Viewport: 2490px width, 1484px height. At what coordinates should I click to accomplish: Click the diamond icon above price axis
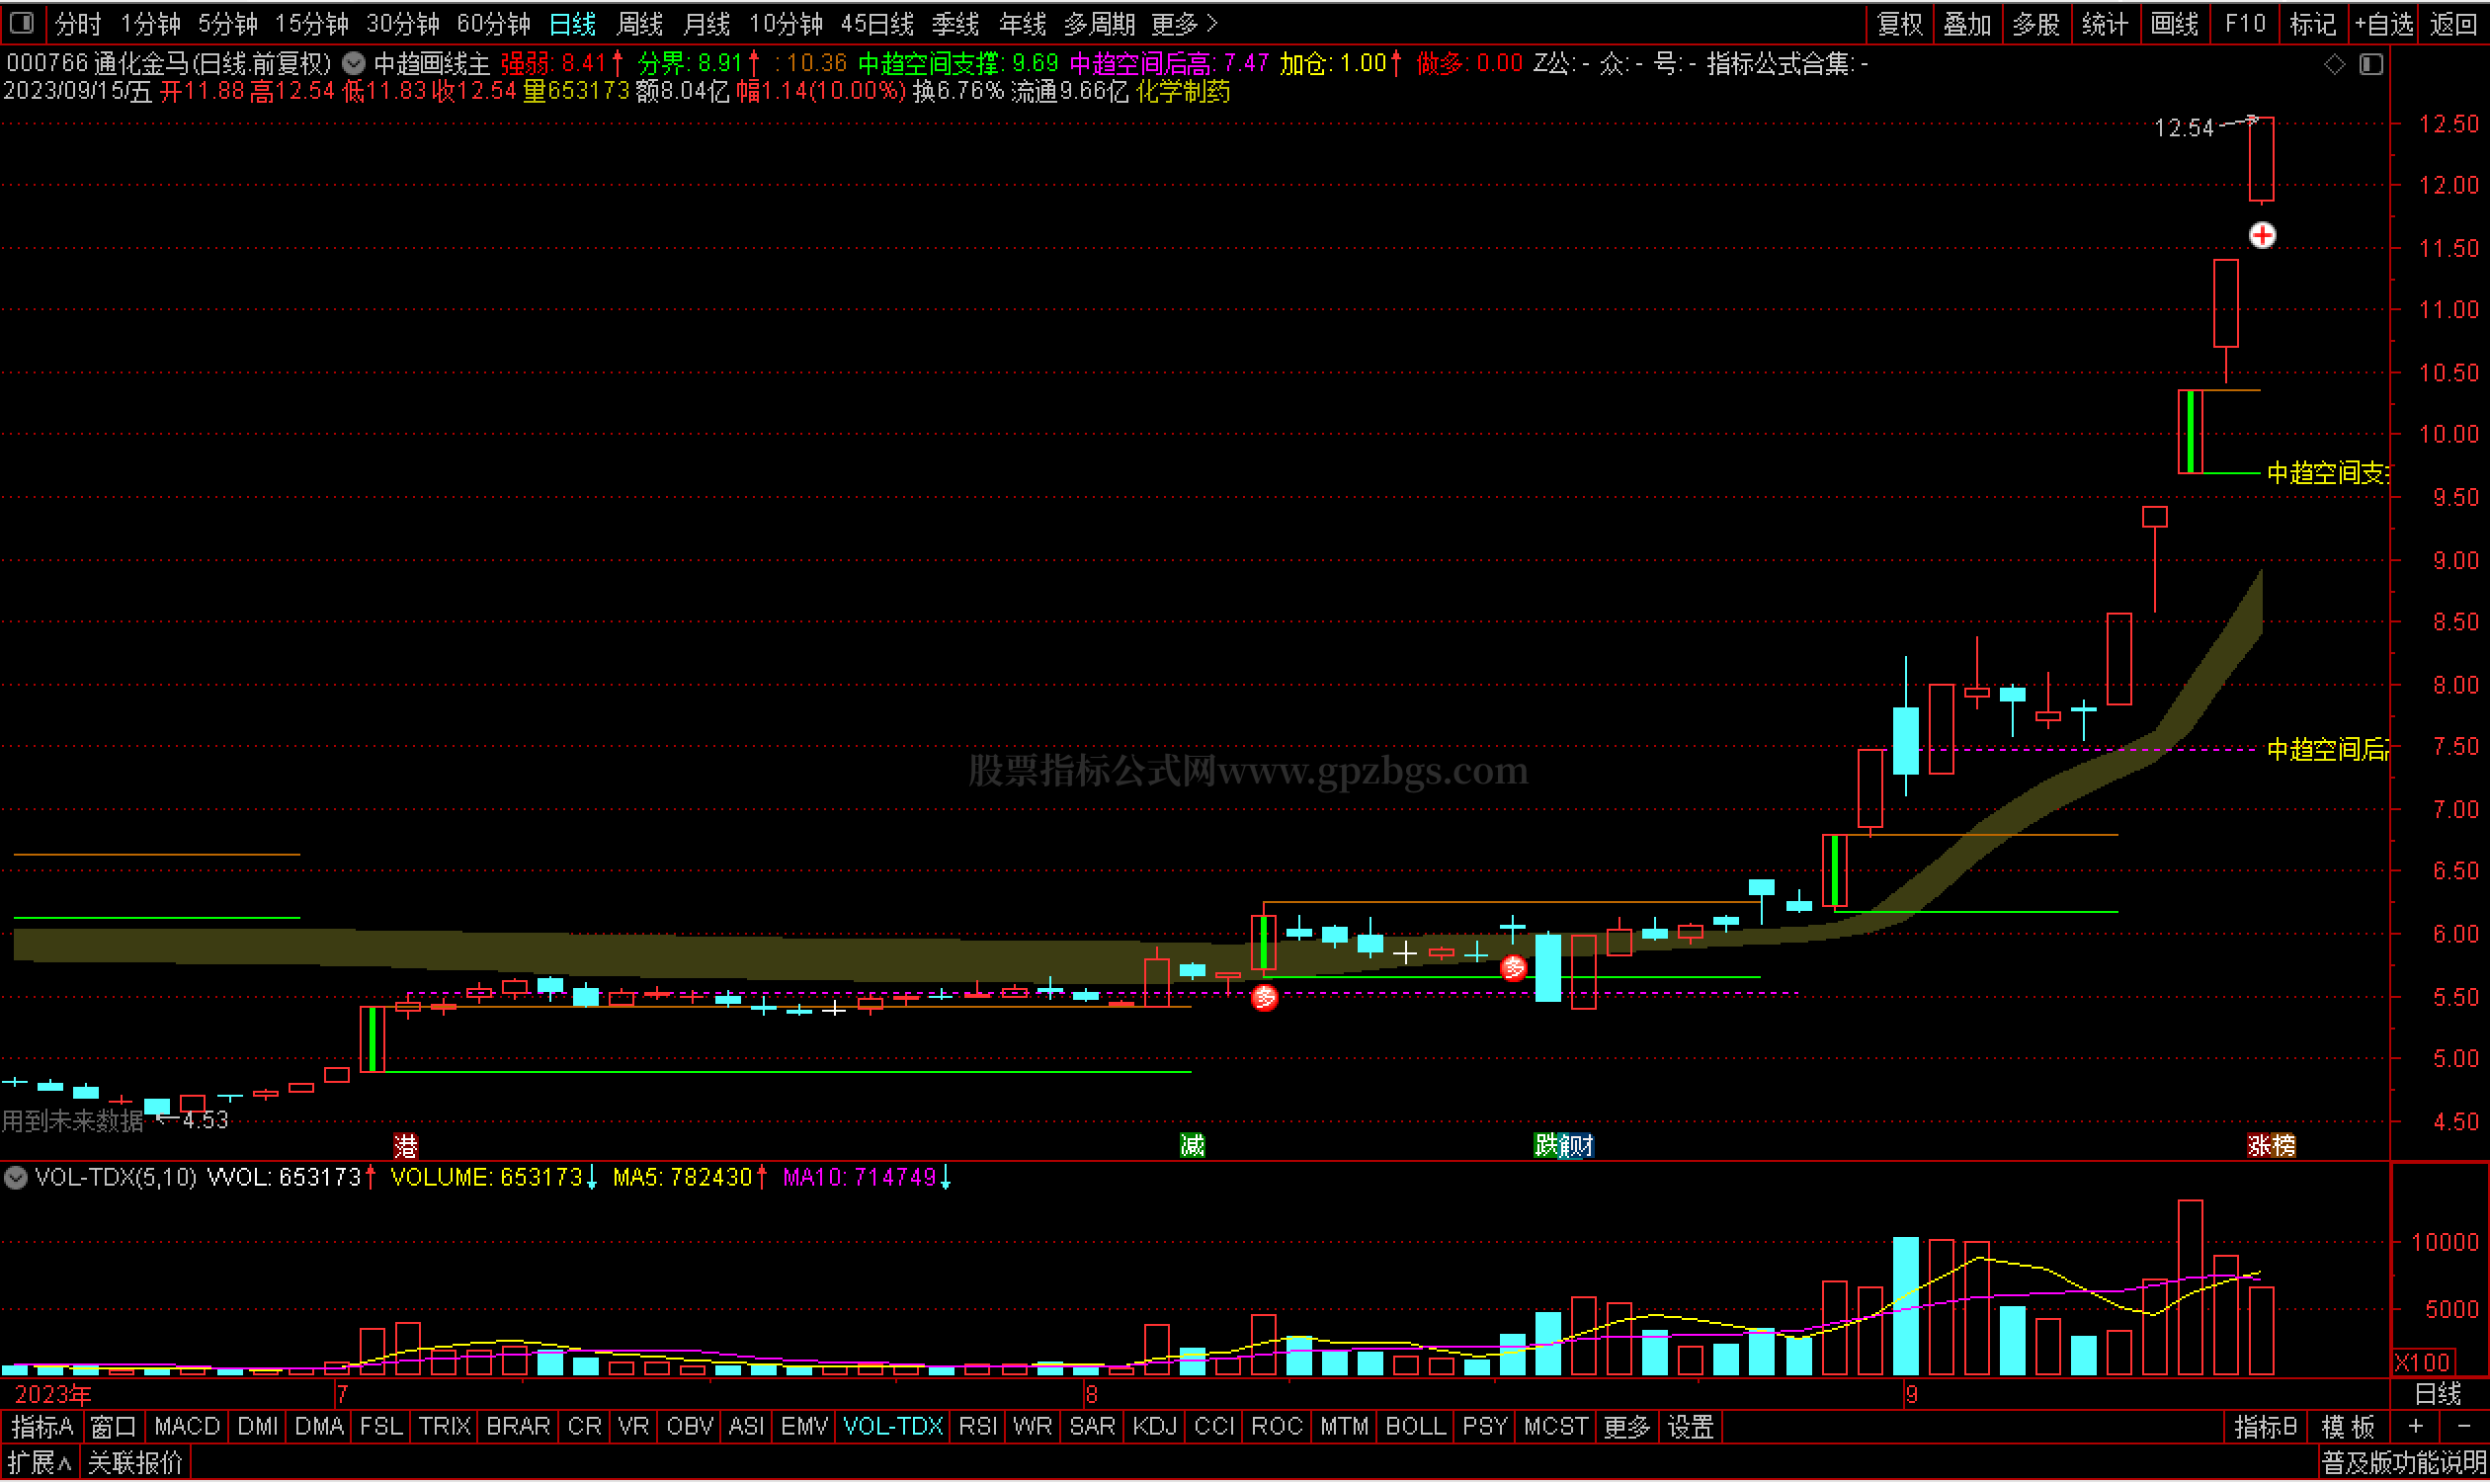(x=2334, y=64)
